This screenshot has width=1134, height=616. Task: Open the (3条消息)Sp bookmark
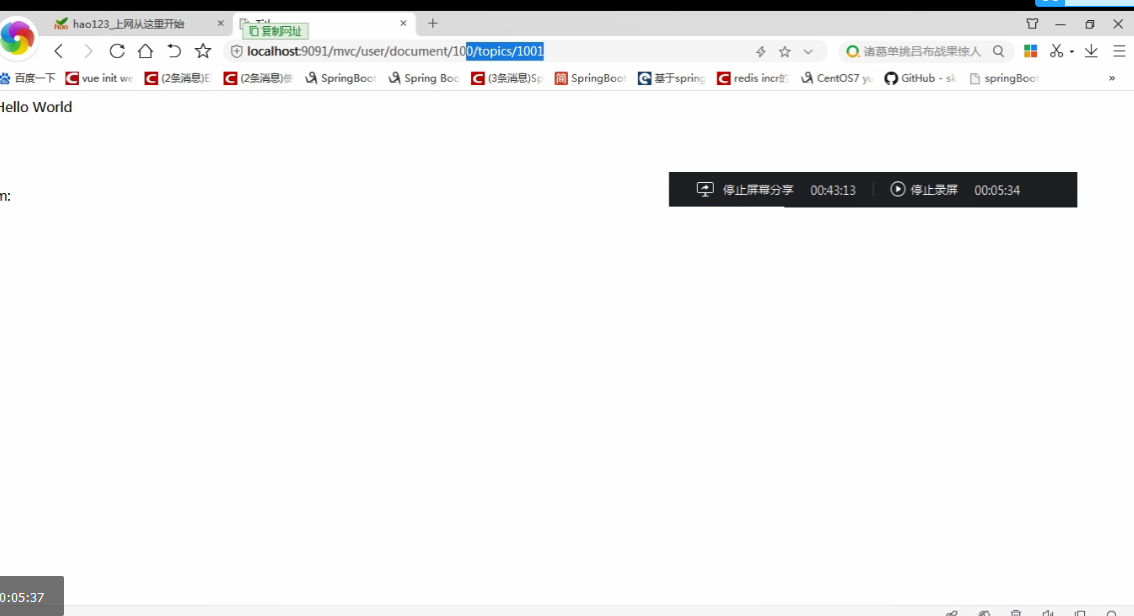pos(507,78)
